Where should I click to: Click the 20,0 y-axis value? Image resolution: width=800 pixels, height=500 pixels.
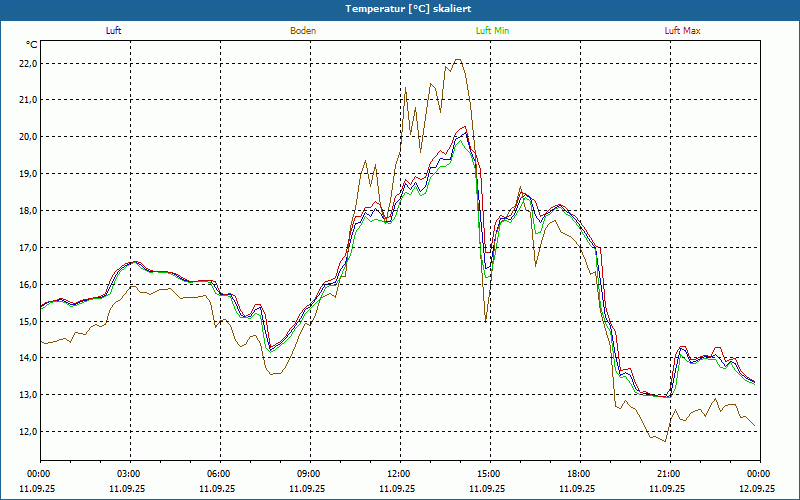click(x=27, y=137)
